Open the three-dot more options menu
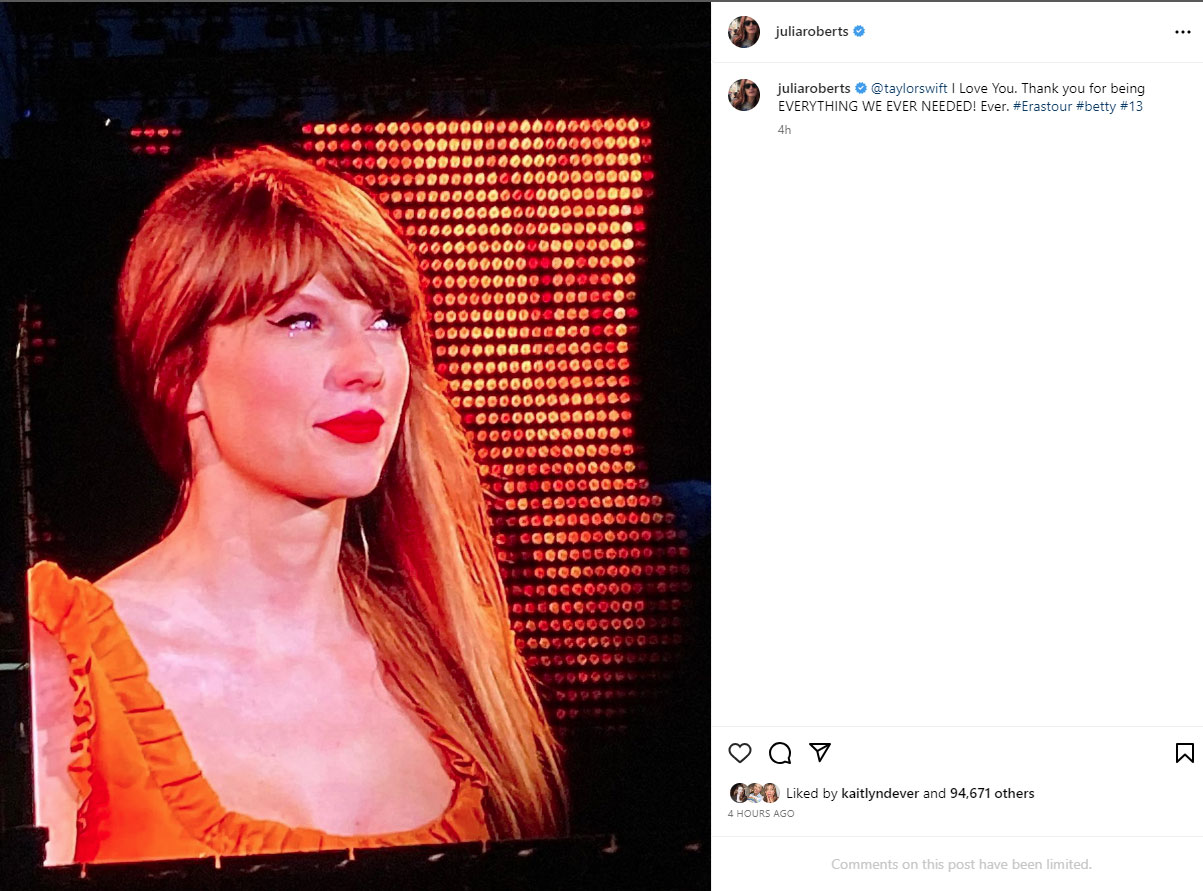Image resolution: width=1203 pixels, height=891 pixels. point(1183,32)
